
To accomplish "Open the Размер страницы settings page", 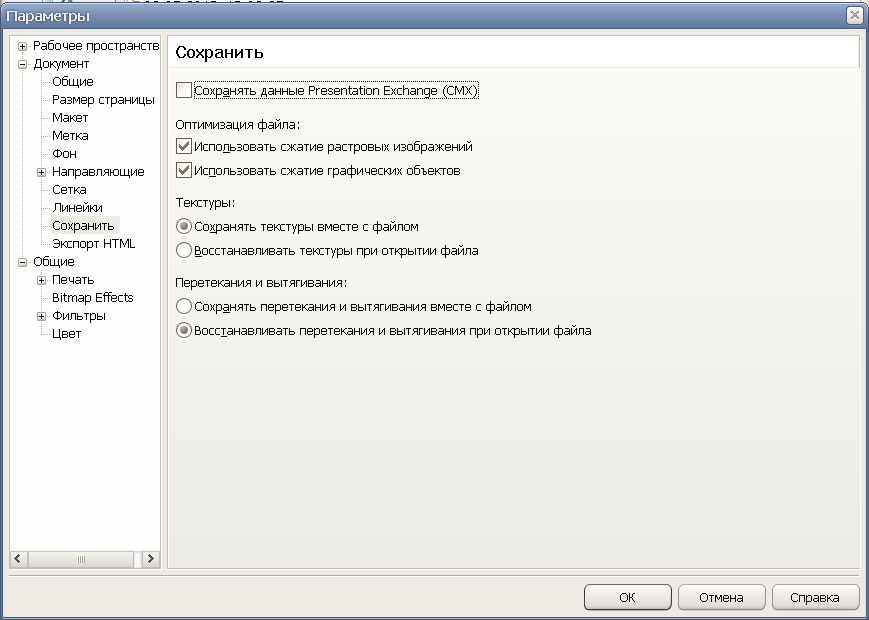I will click(103, 100).
